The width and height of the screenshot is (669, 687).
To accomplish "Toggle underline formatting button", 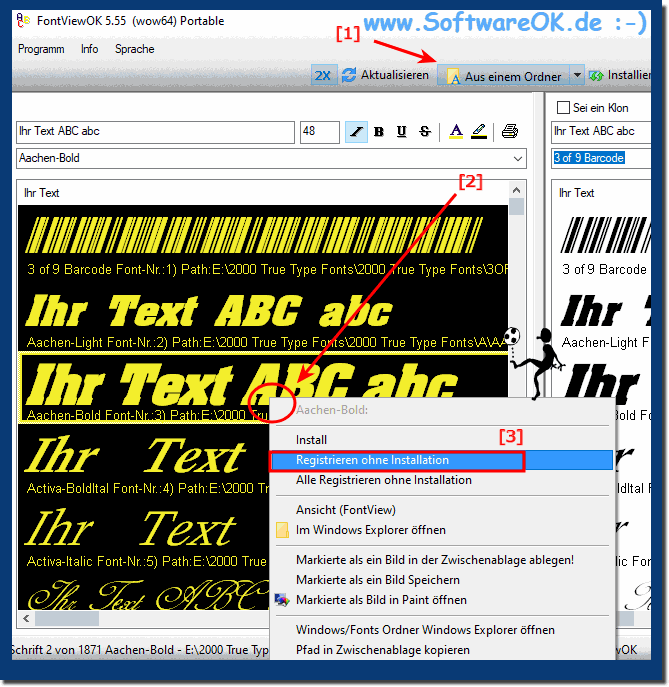I will coord(402,131).
